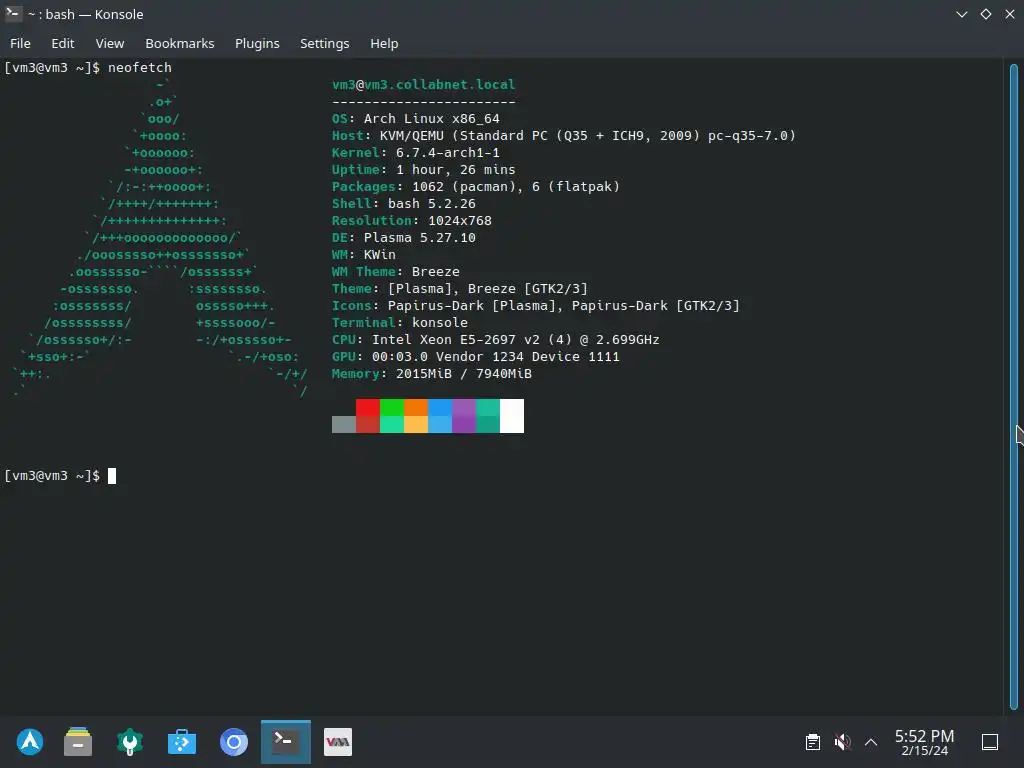The image size is (1024, 768).
Task: Open the Edit menu
Action: 63,43
